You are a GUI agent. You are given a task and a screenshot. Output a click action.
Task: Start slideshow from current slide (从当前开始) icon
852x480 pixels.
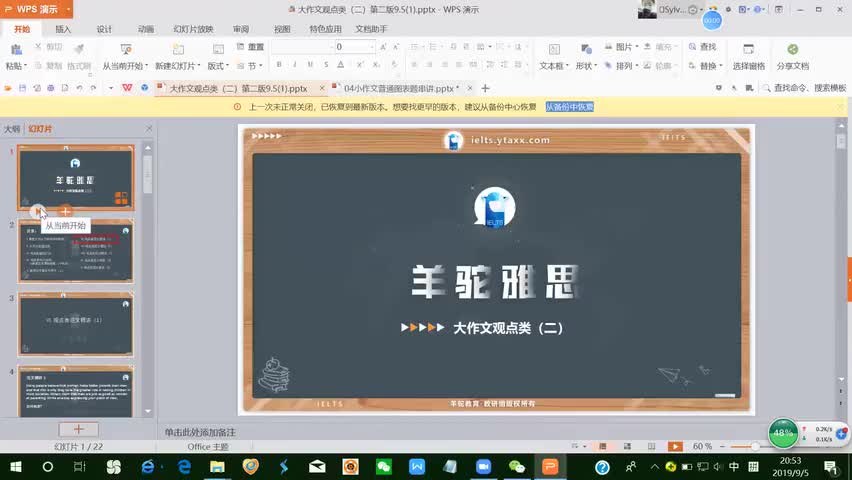pos(126,50)
